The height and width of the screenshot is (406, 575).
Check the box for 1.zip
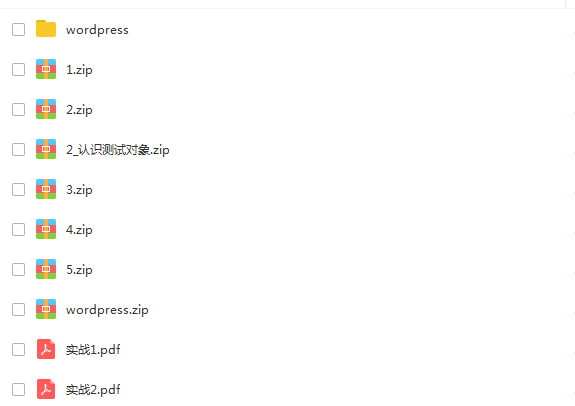[18, 69]
